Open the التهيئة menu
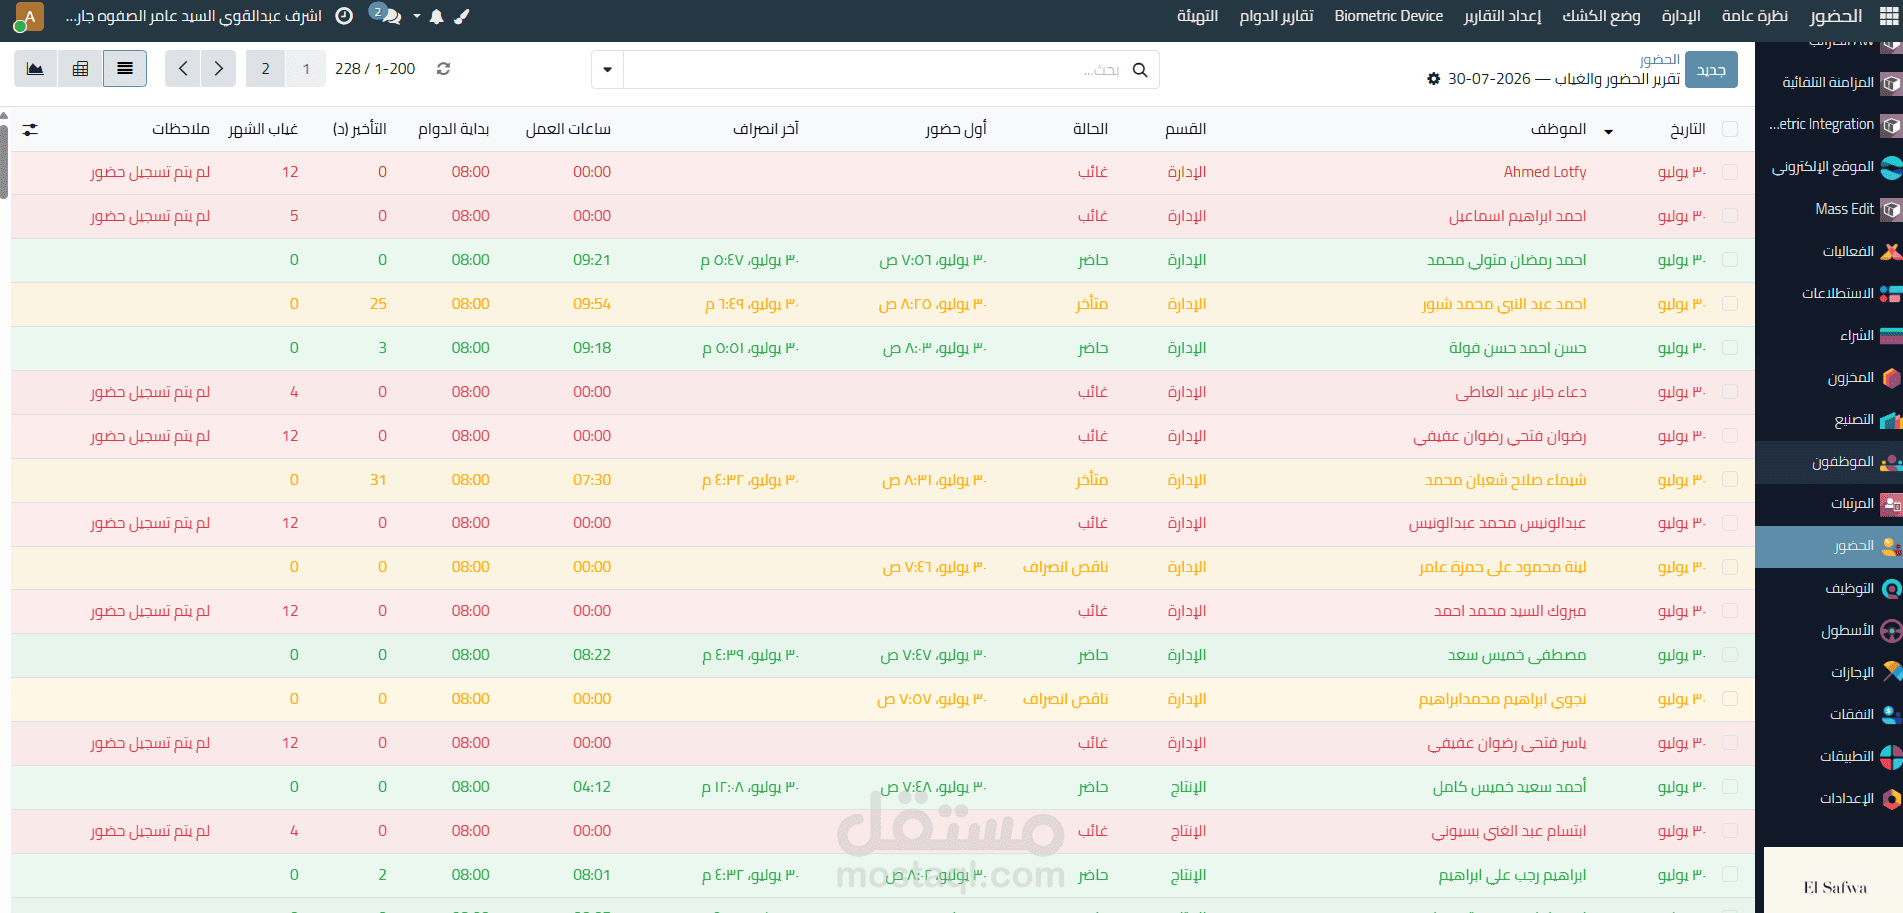1903x913 pixels. (x=1197, y=16)
